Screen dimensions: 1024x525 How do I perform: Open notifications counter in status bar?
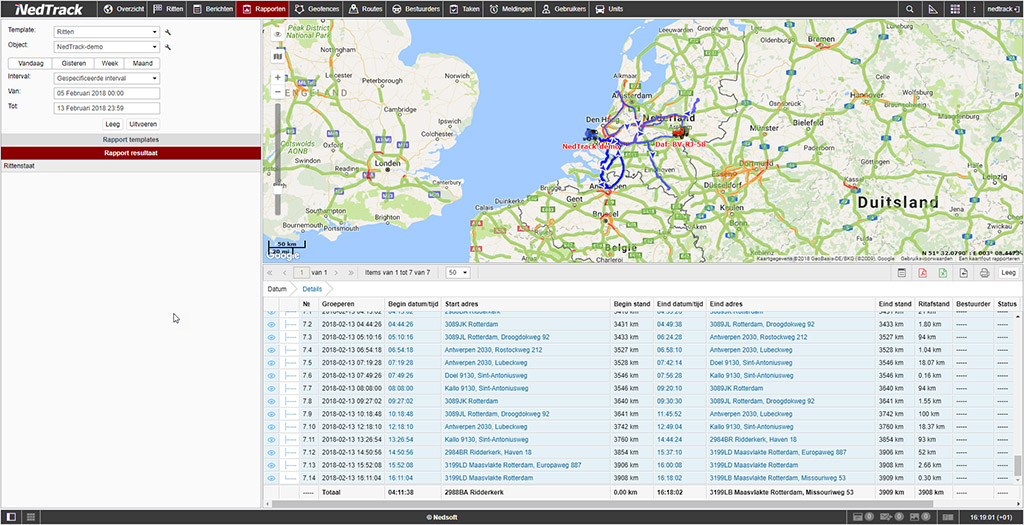(x=863, y=517)
